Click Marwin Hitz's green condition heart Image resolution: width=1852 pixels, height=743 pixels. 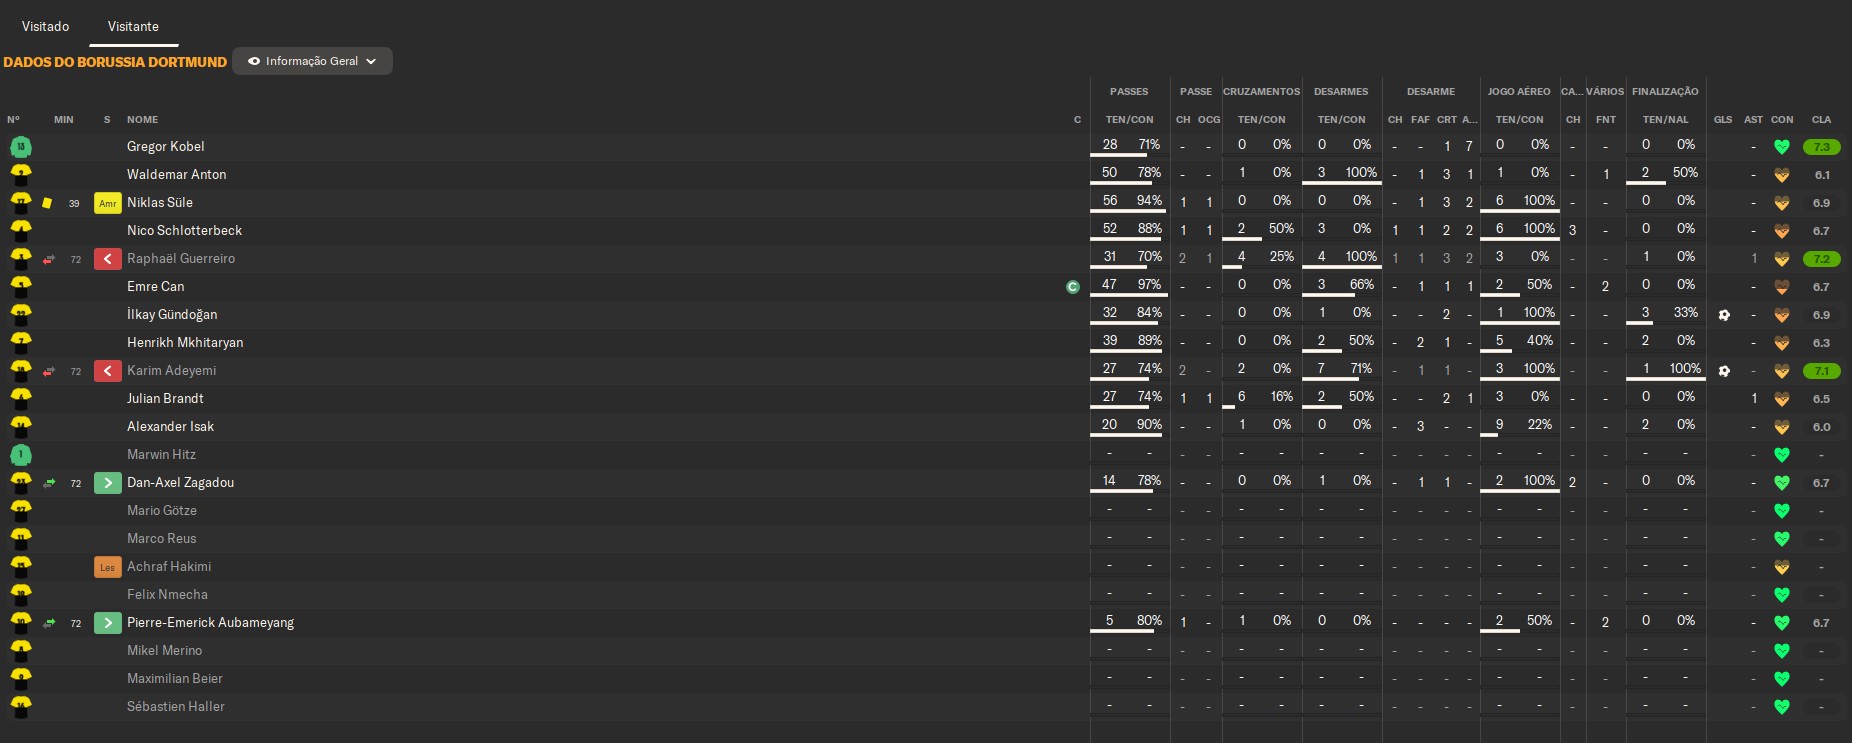[x=1781, y=455]
